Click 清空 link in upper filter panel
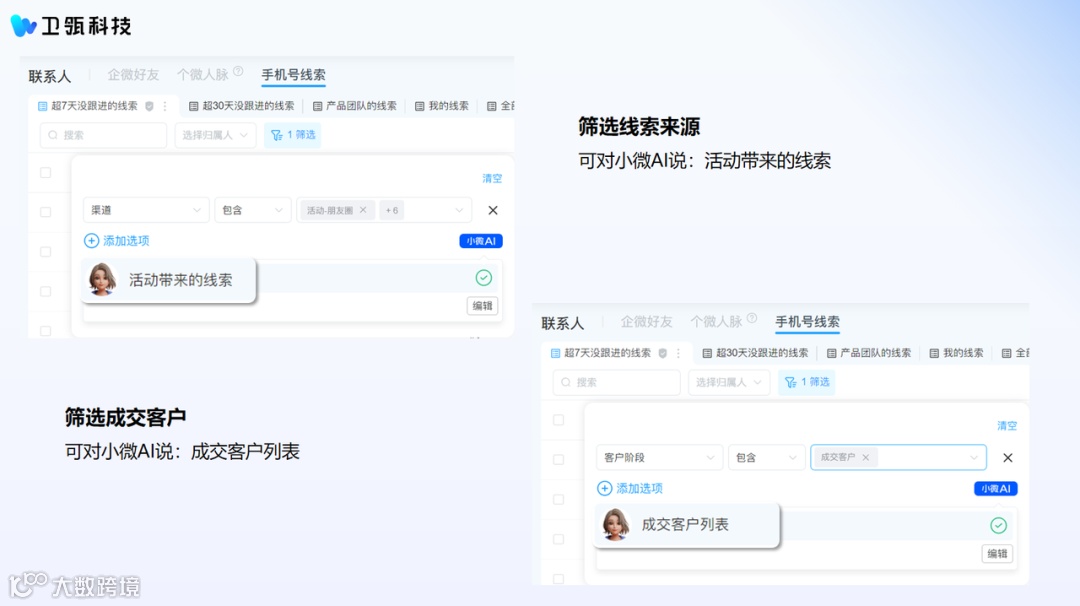This screenshot has width=1080, height=606. click(492, 178)
